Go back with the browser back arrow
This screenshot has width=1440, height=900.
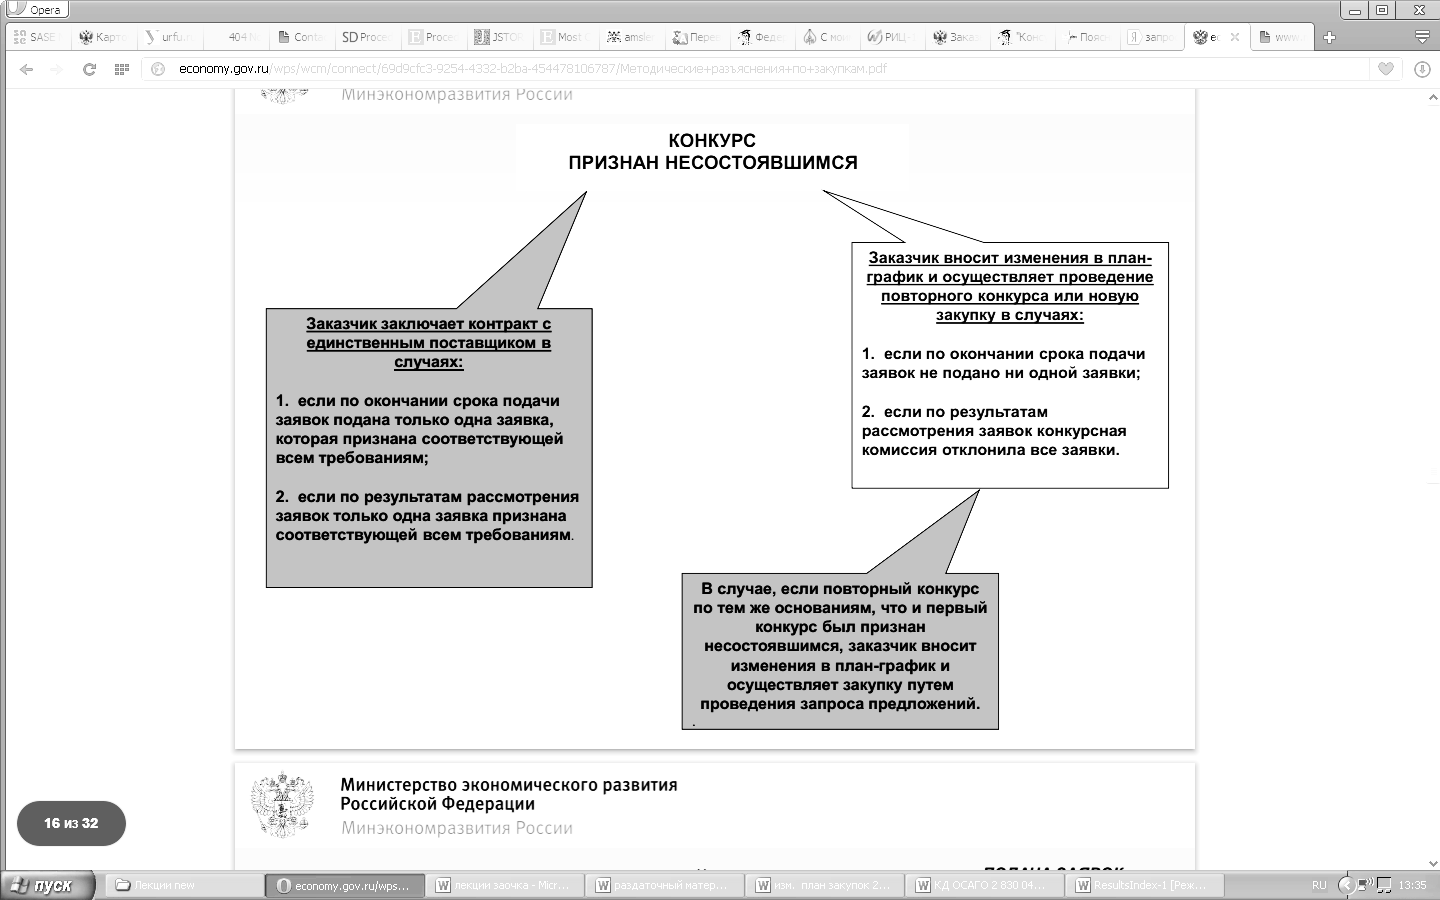[27, 69]
